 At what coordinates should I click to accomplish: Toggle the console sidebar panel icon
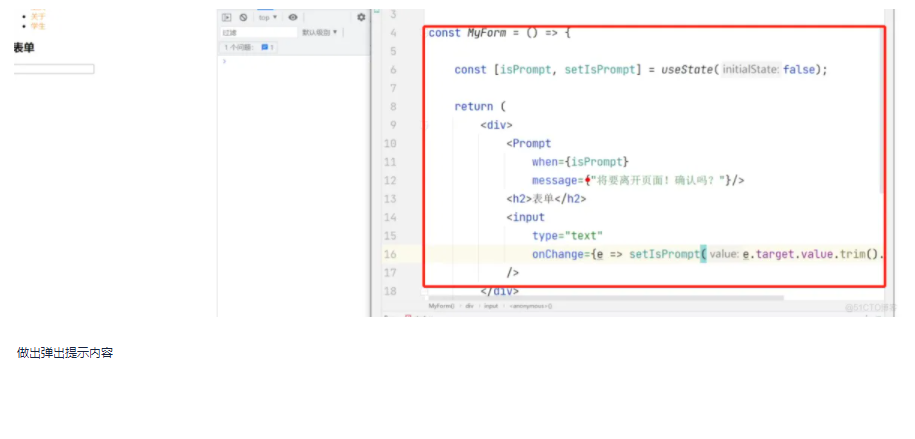coord(227,18)
